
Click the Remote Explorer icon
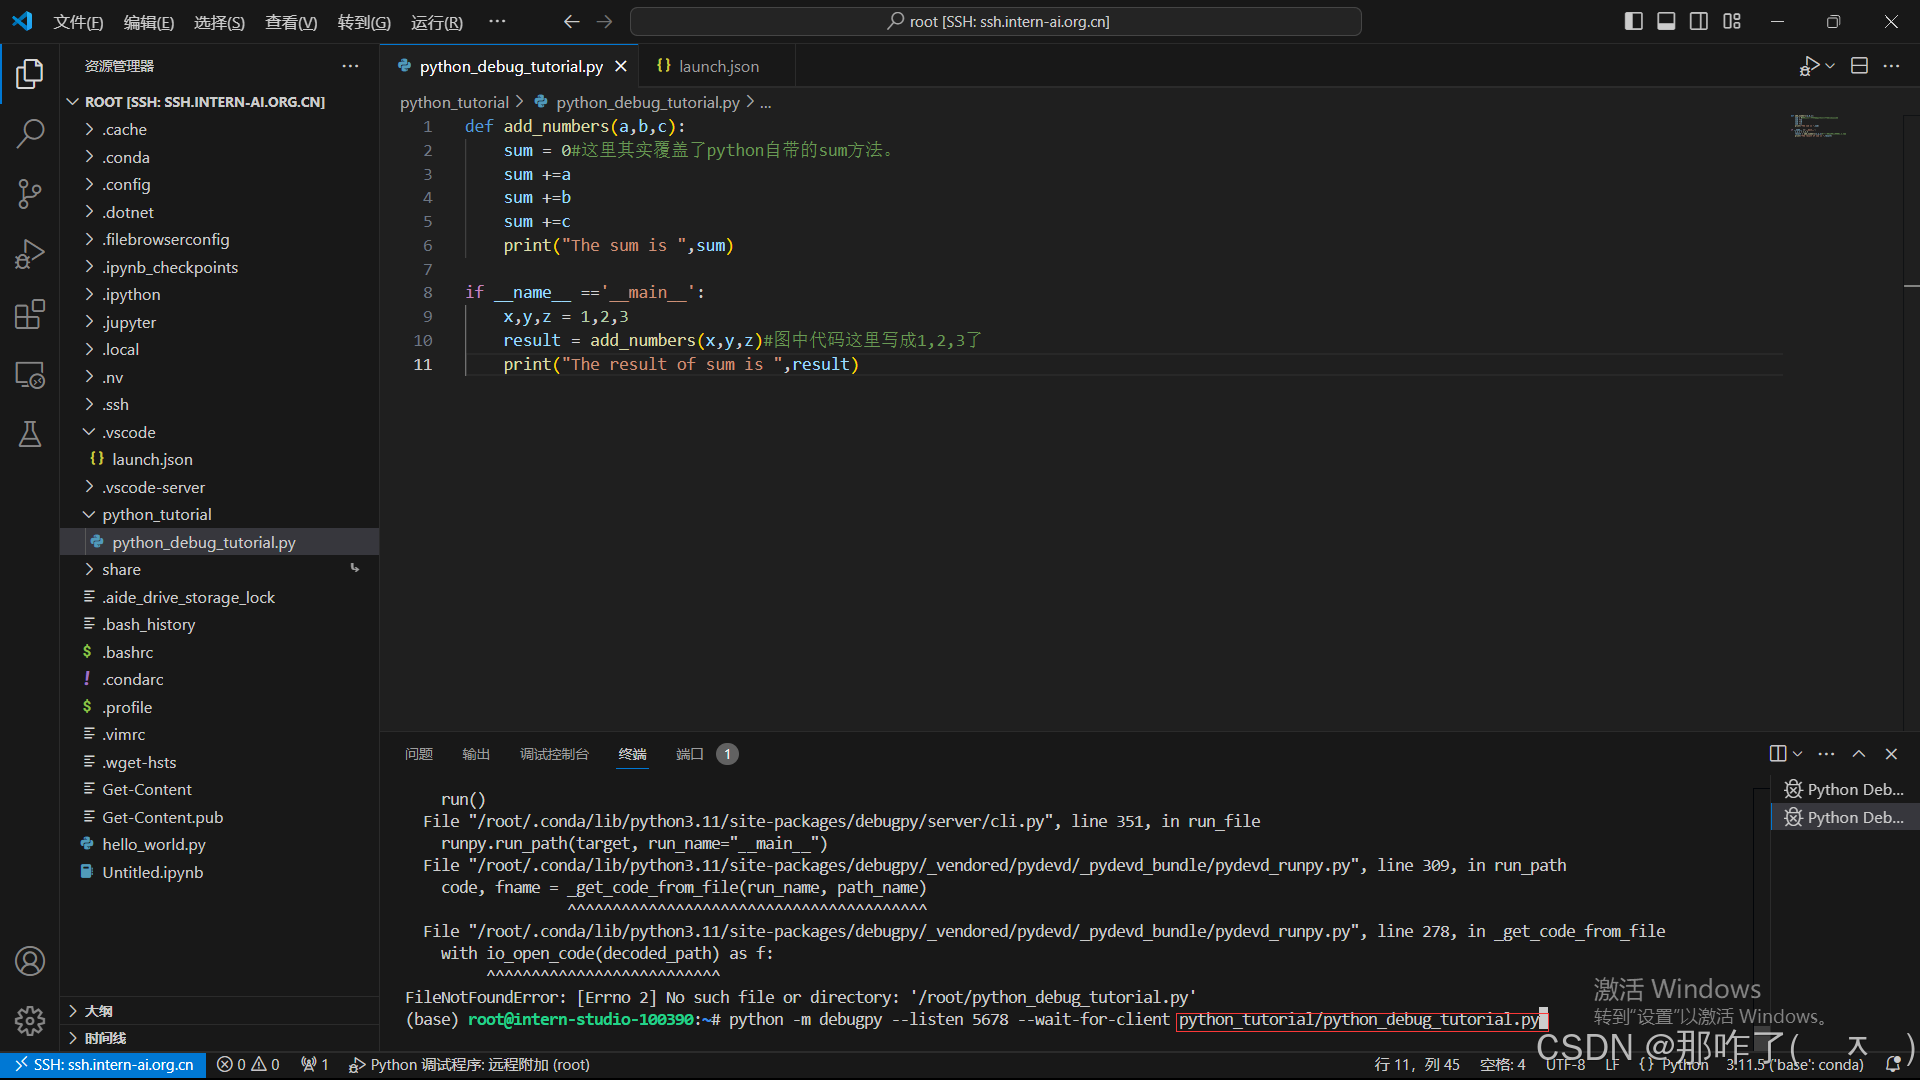click(29, 374)
